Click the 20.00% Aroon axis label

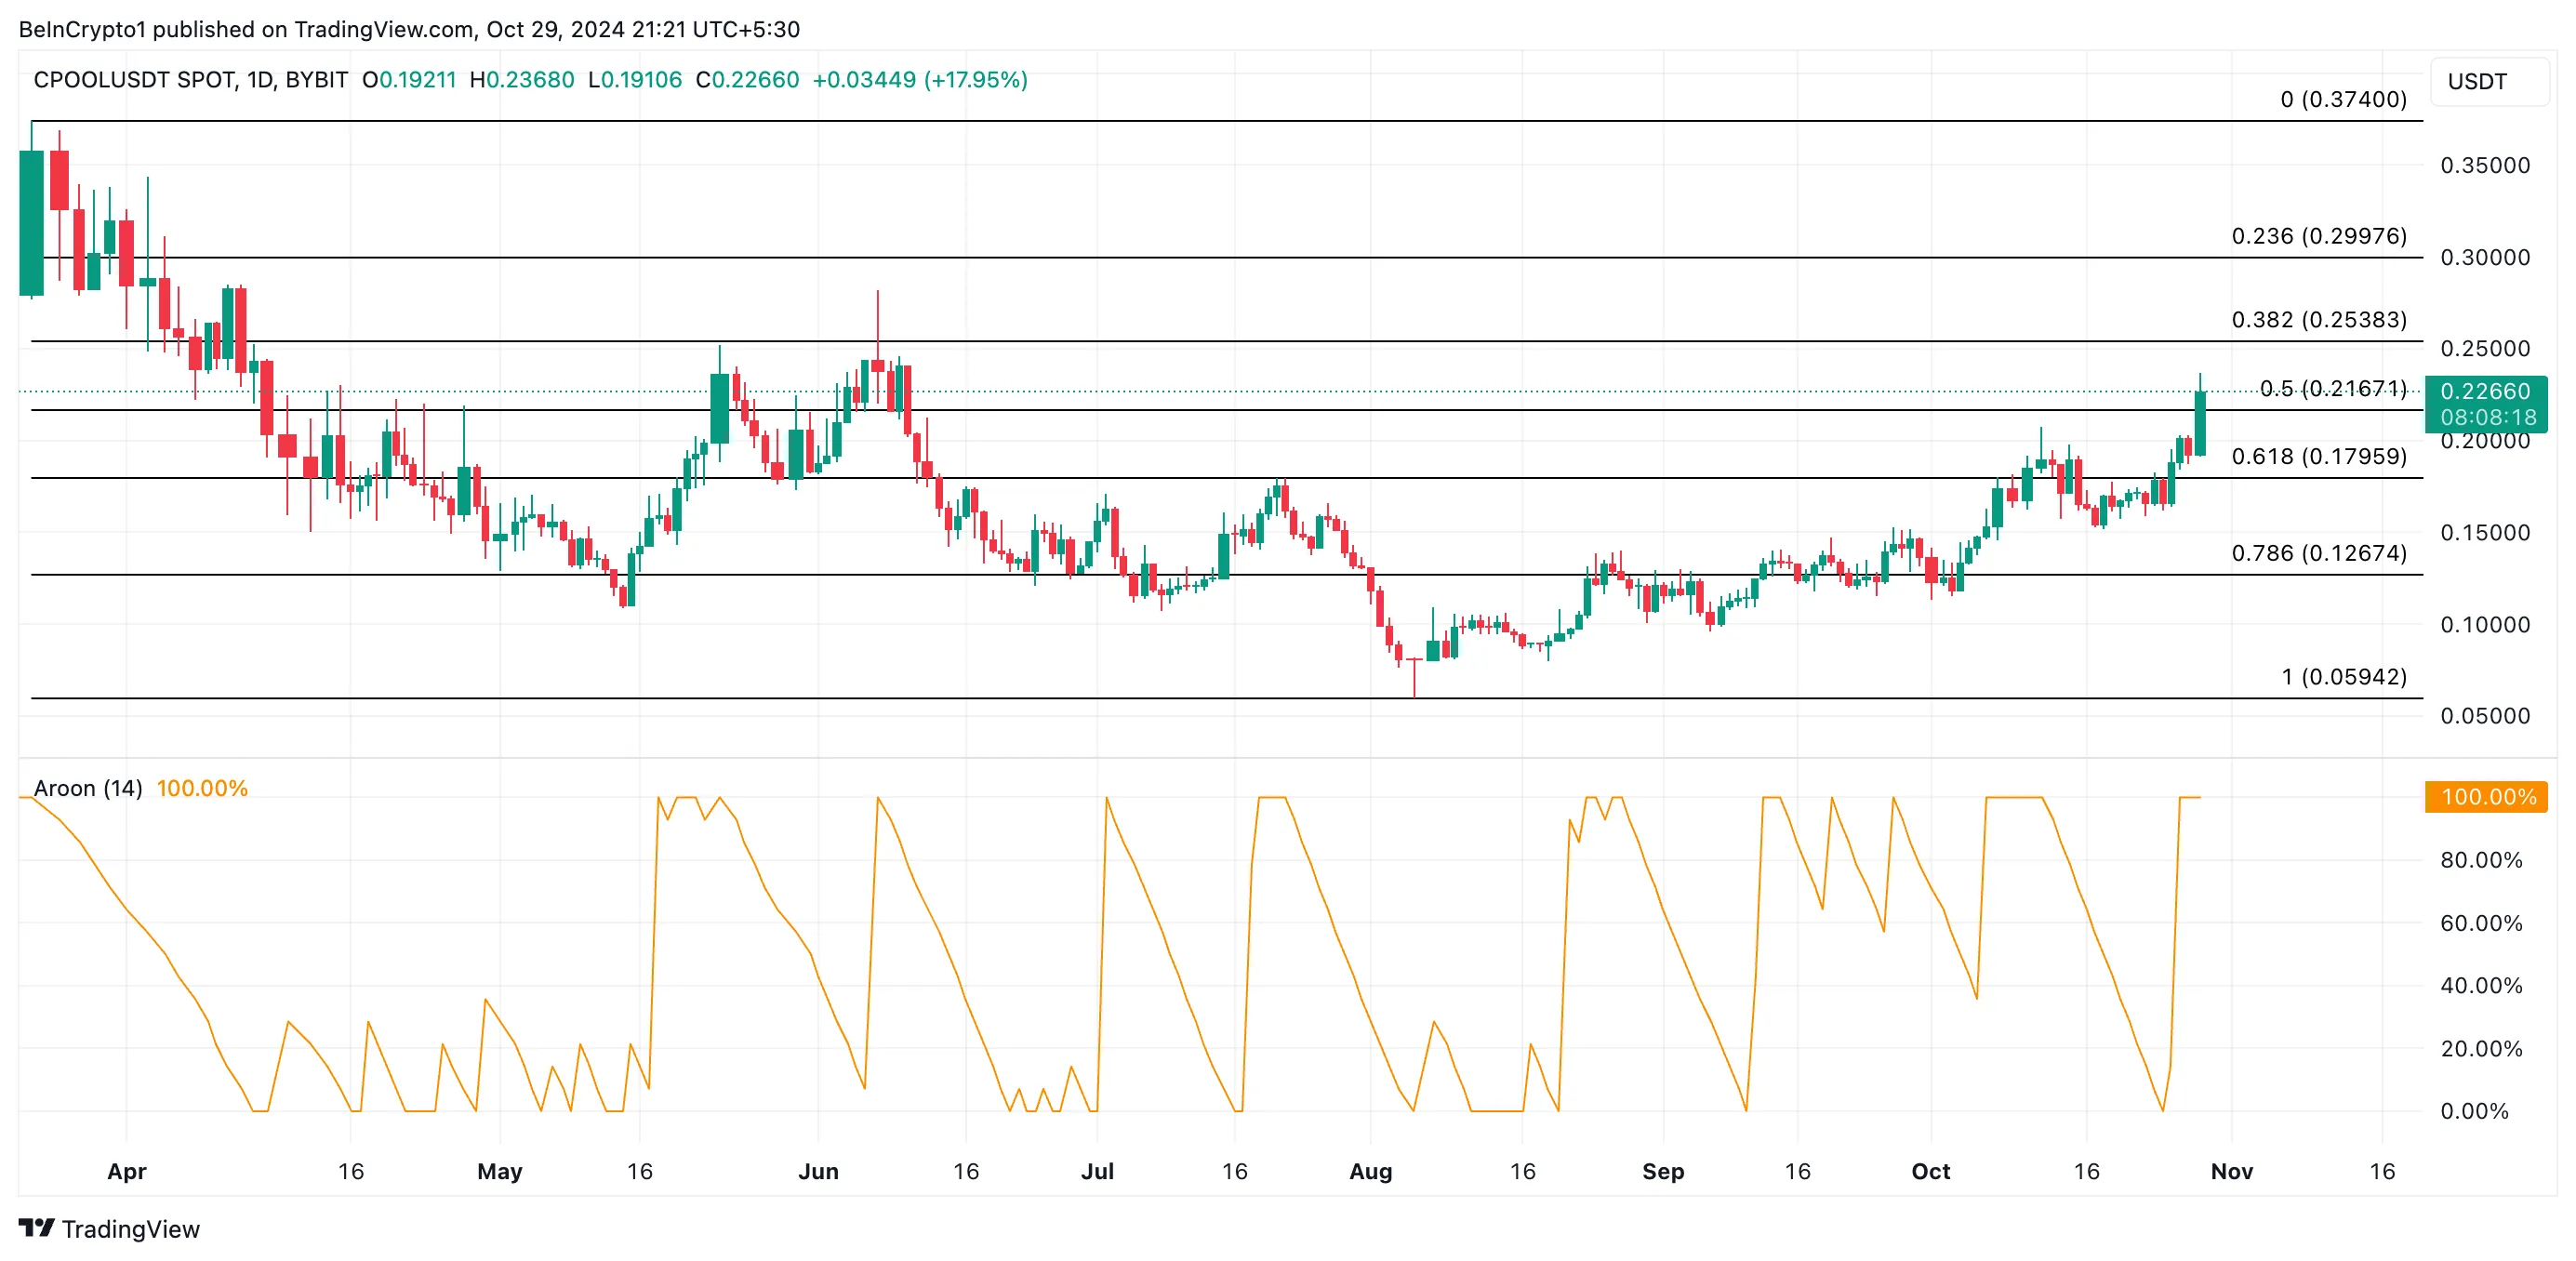point(2481,1049)
